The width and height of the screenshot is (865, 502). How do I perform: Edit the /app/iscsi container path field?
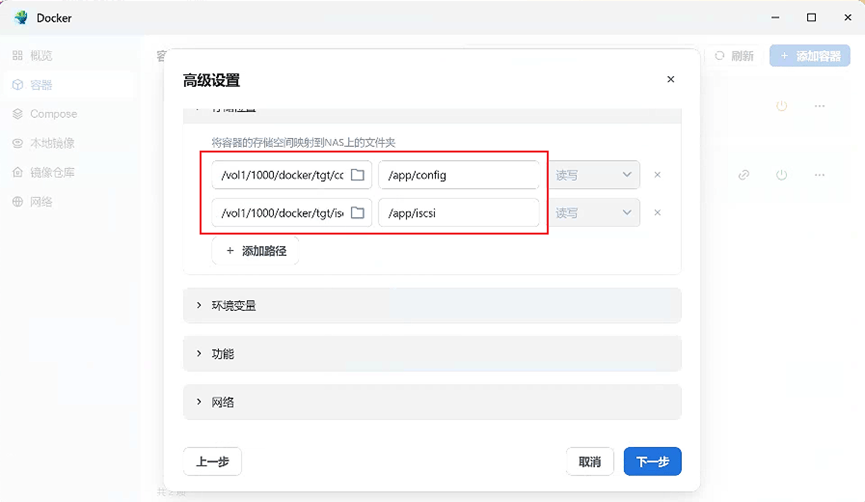click(458, 212)
